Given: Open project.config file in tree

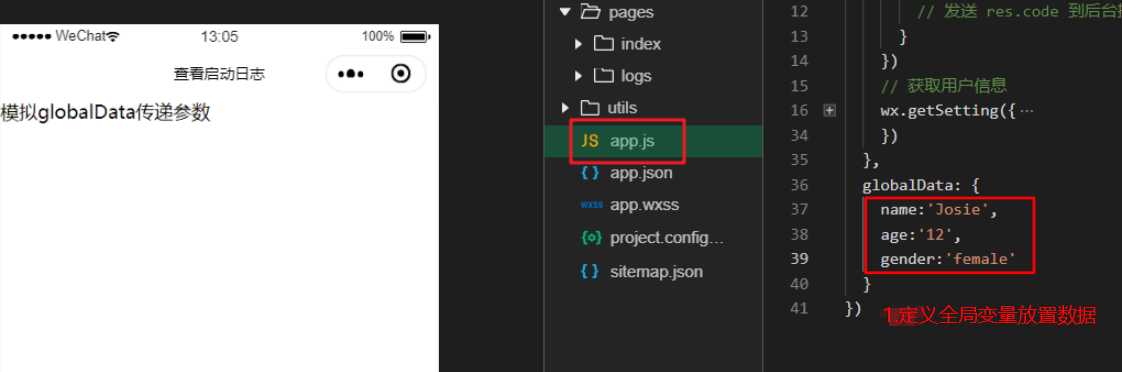Looking at the screenshot, I should [x=653, y=238].
